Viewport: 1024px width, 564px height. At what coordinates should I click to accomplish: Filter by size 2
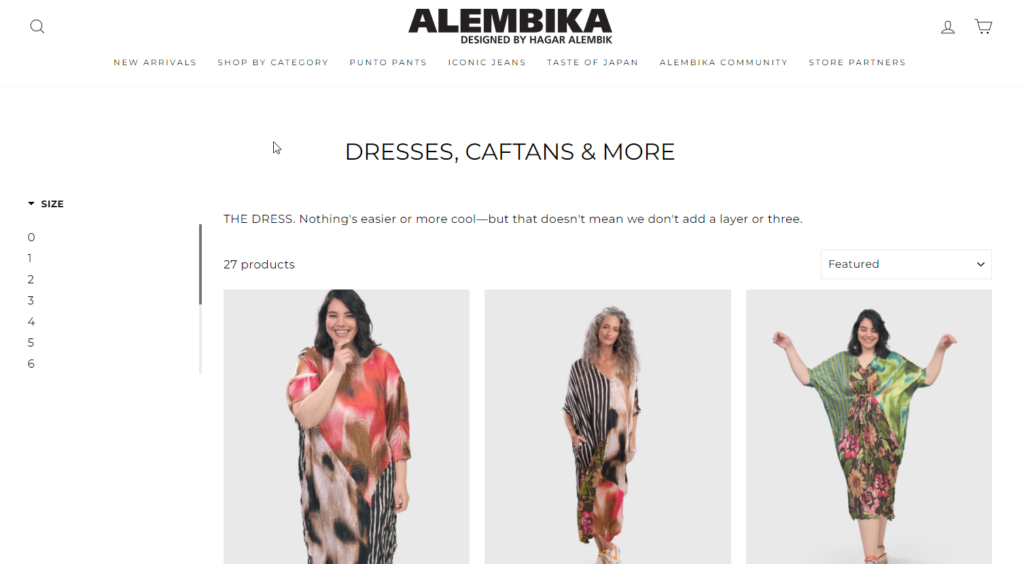tap(31, 279)
